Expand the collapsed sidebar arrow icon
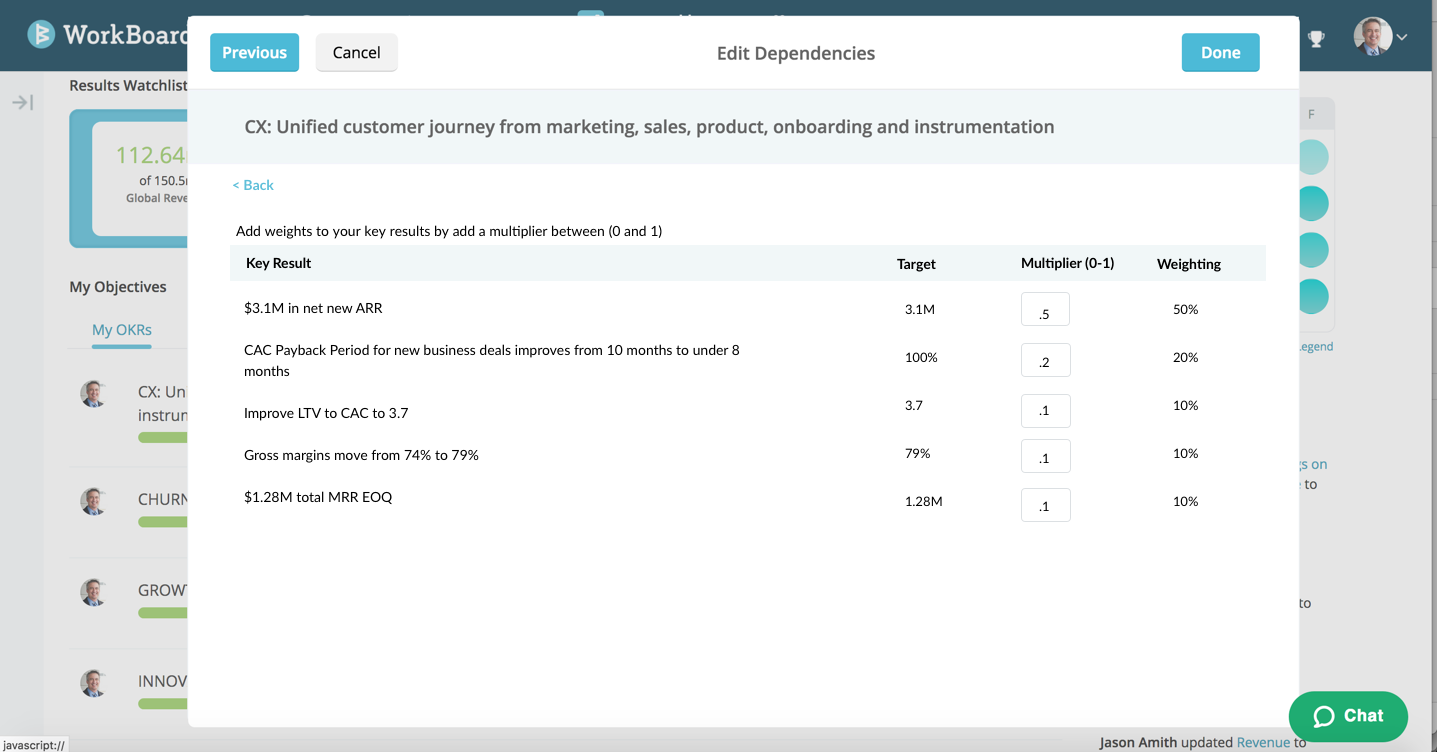Viewport: 1437px width, 752px height. [23, 102]
